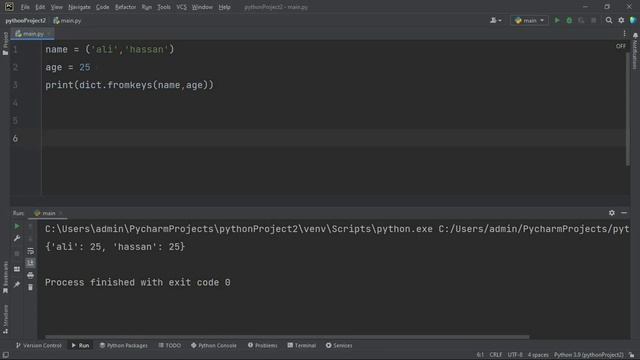This screenshot has width=640, height=360.
Task: Click the toolbar Stop button
Action: [593, 20]
